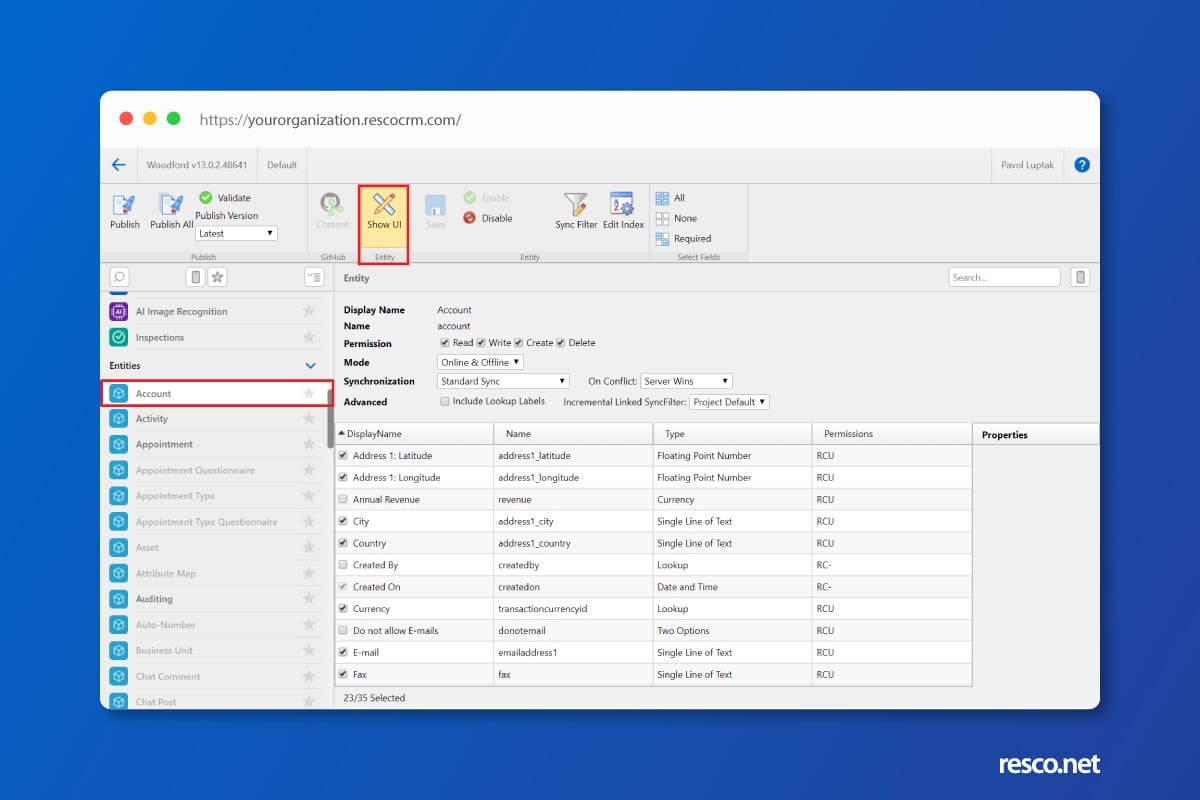The width and height of the screenshot is (1200, 800).
Task: Open the Edit Index icon
Action: tap(623, 205)
